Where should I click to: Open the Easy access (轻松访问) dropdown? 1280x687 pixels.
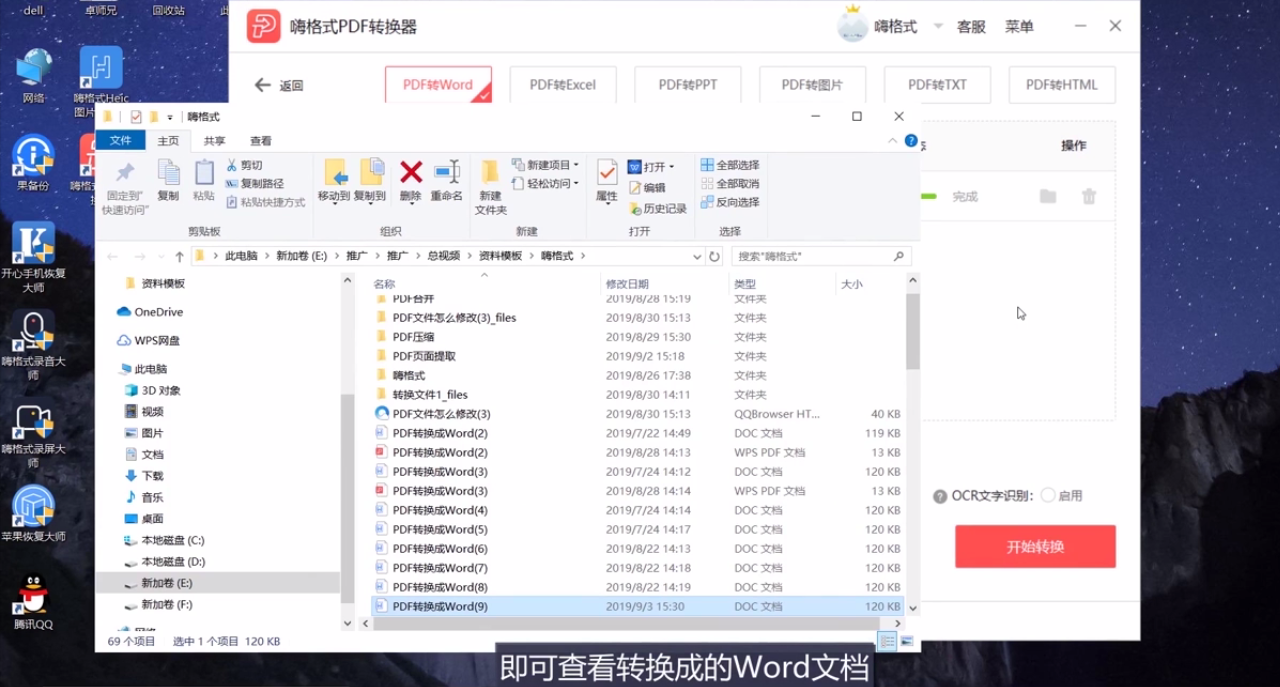(x=545, y=183)
